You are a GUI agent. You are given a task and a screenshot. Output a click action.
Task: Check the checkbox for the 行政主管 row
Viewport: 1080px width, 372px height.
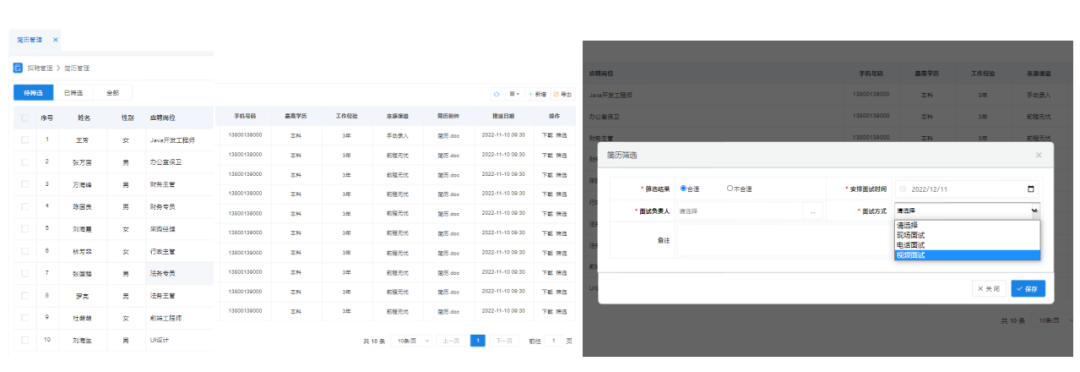point(25,251)
